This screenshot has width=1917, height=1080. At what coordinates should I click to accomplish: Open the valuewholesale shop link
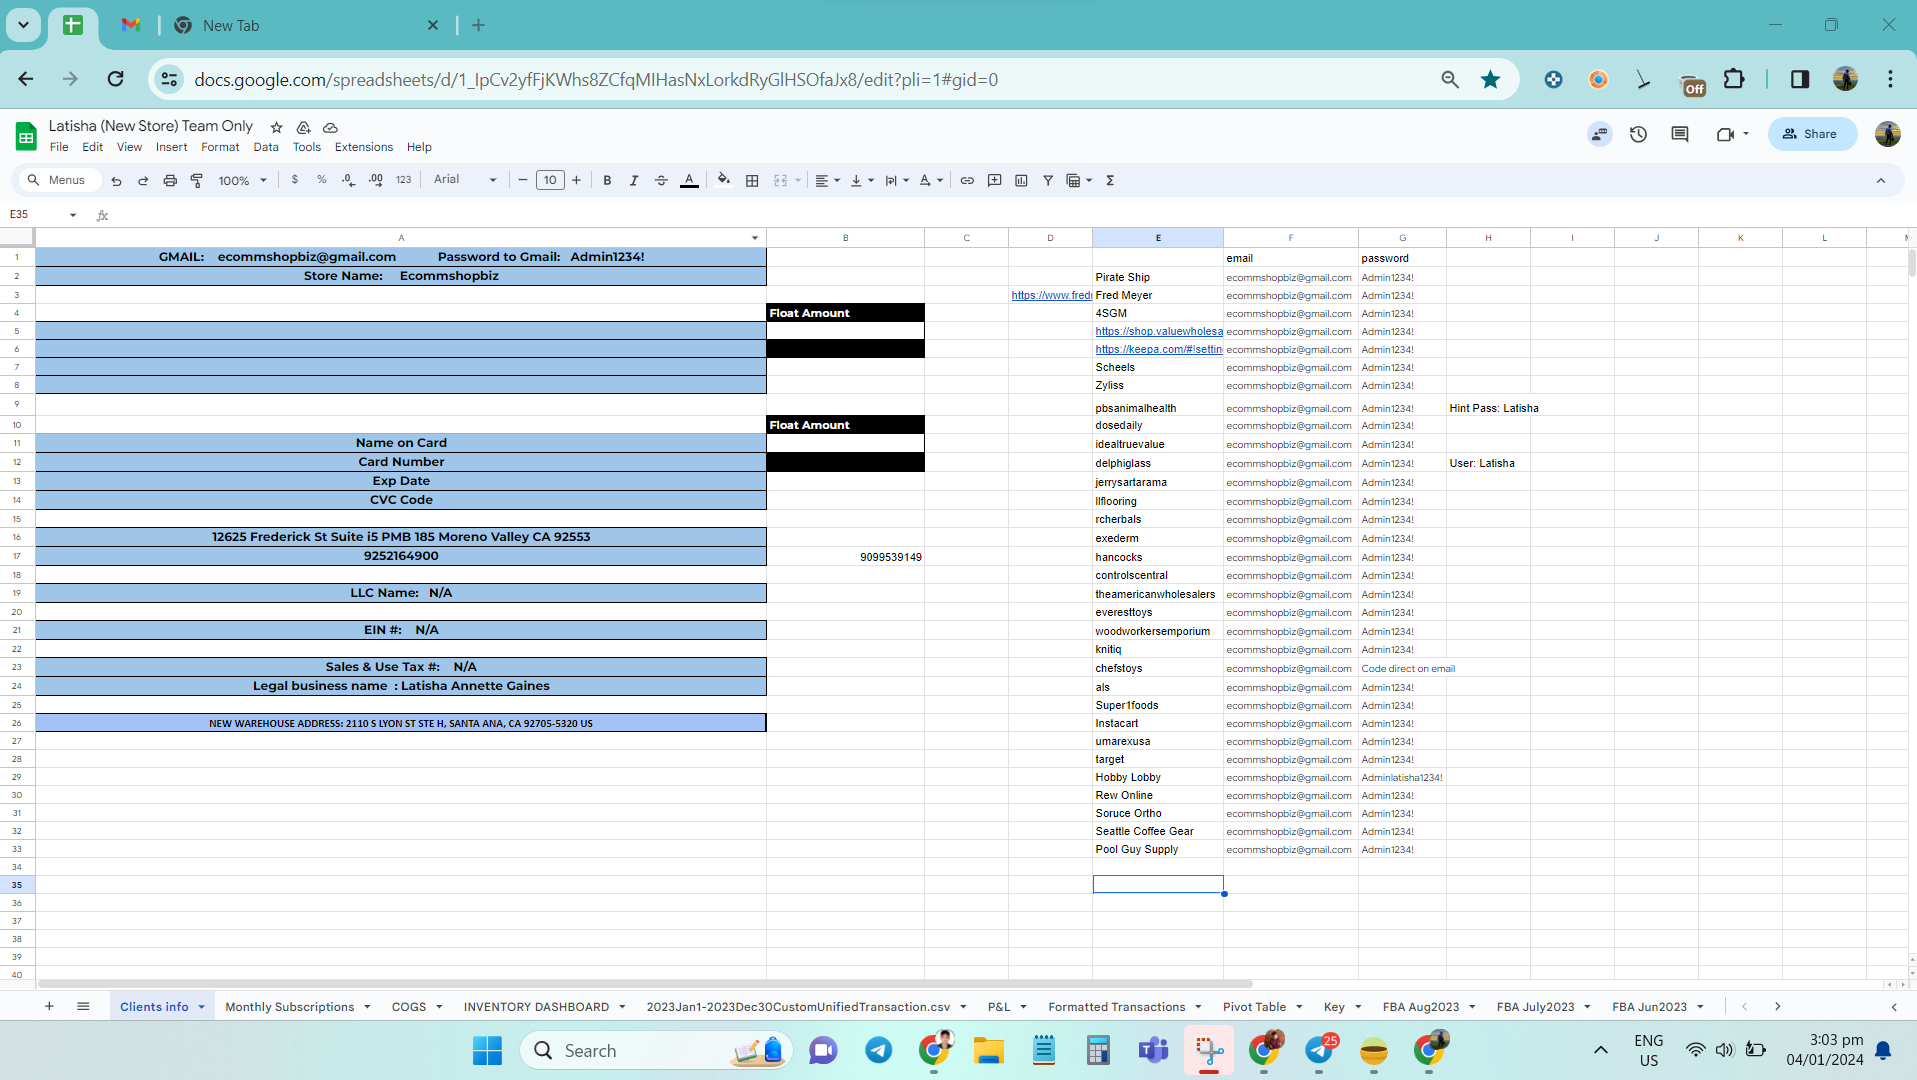click(1158, 331)
